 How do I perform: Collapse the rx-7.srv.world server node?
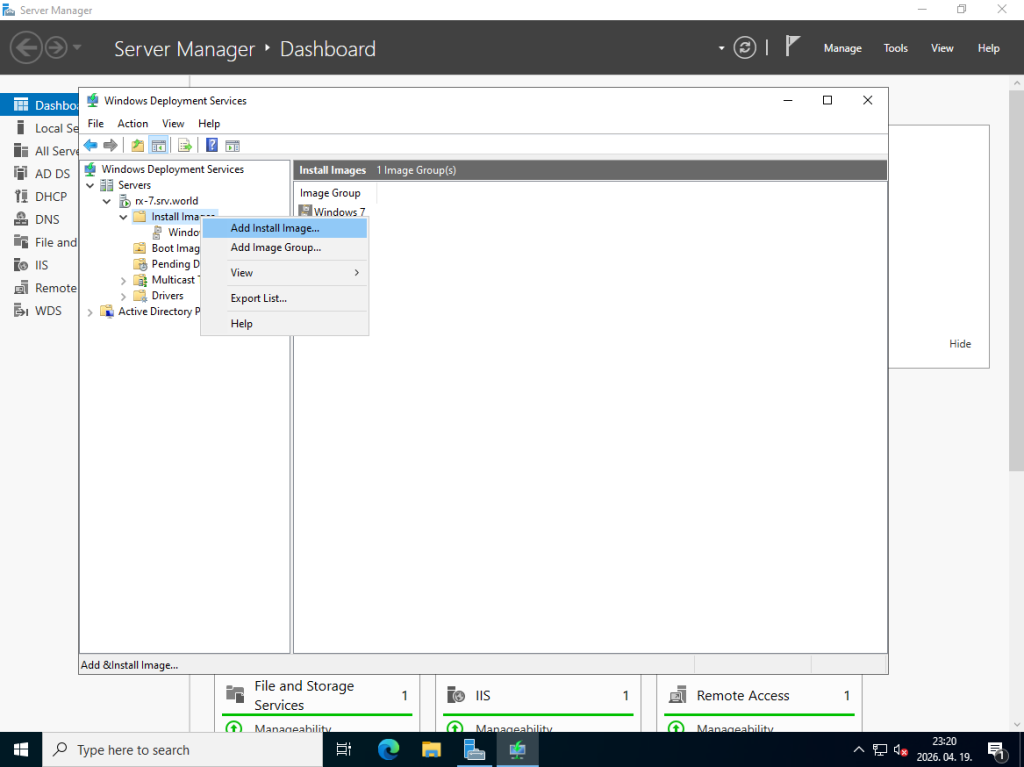107,201
